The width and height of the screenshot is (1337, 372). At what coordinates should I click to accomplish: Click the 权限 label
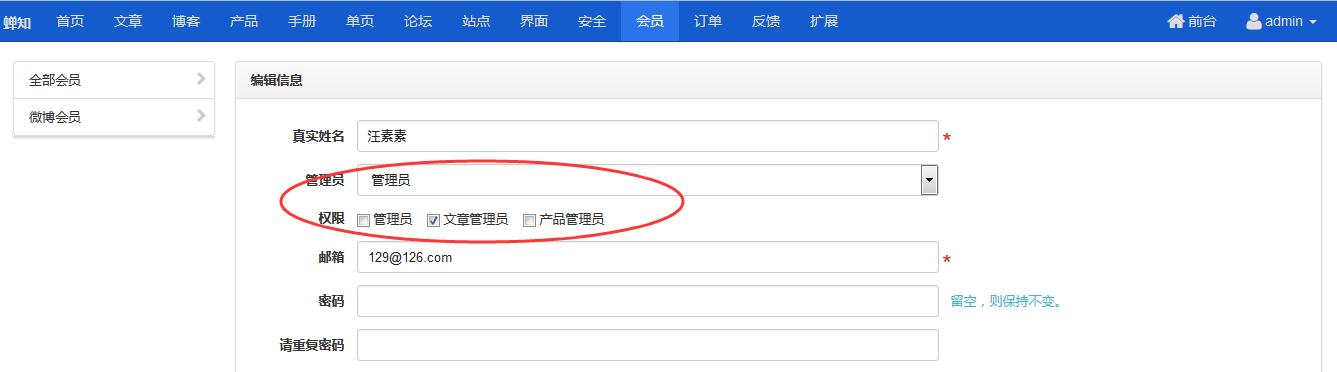[331, 219]
